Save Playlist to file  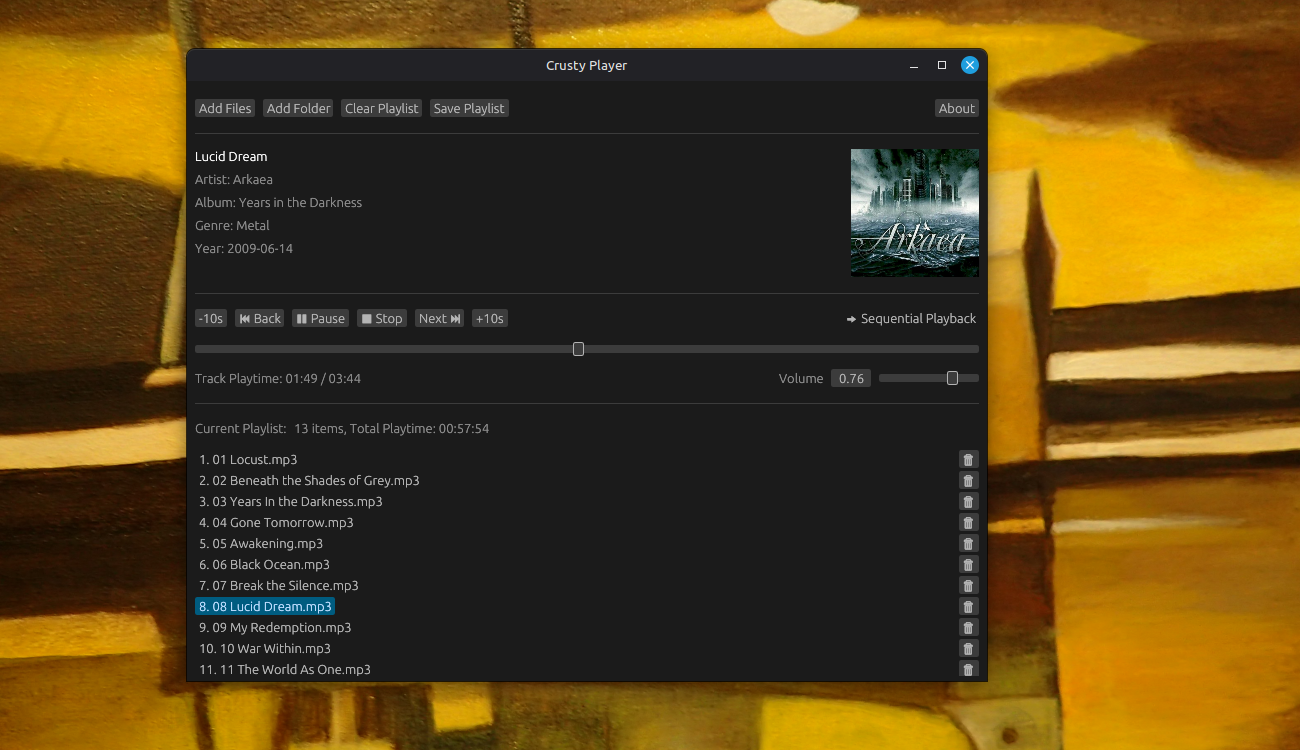[x=469, y=109]
